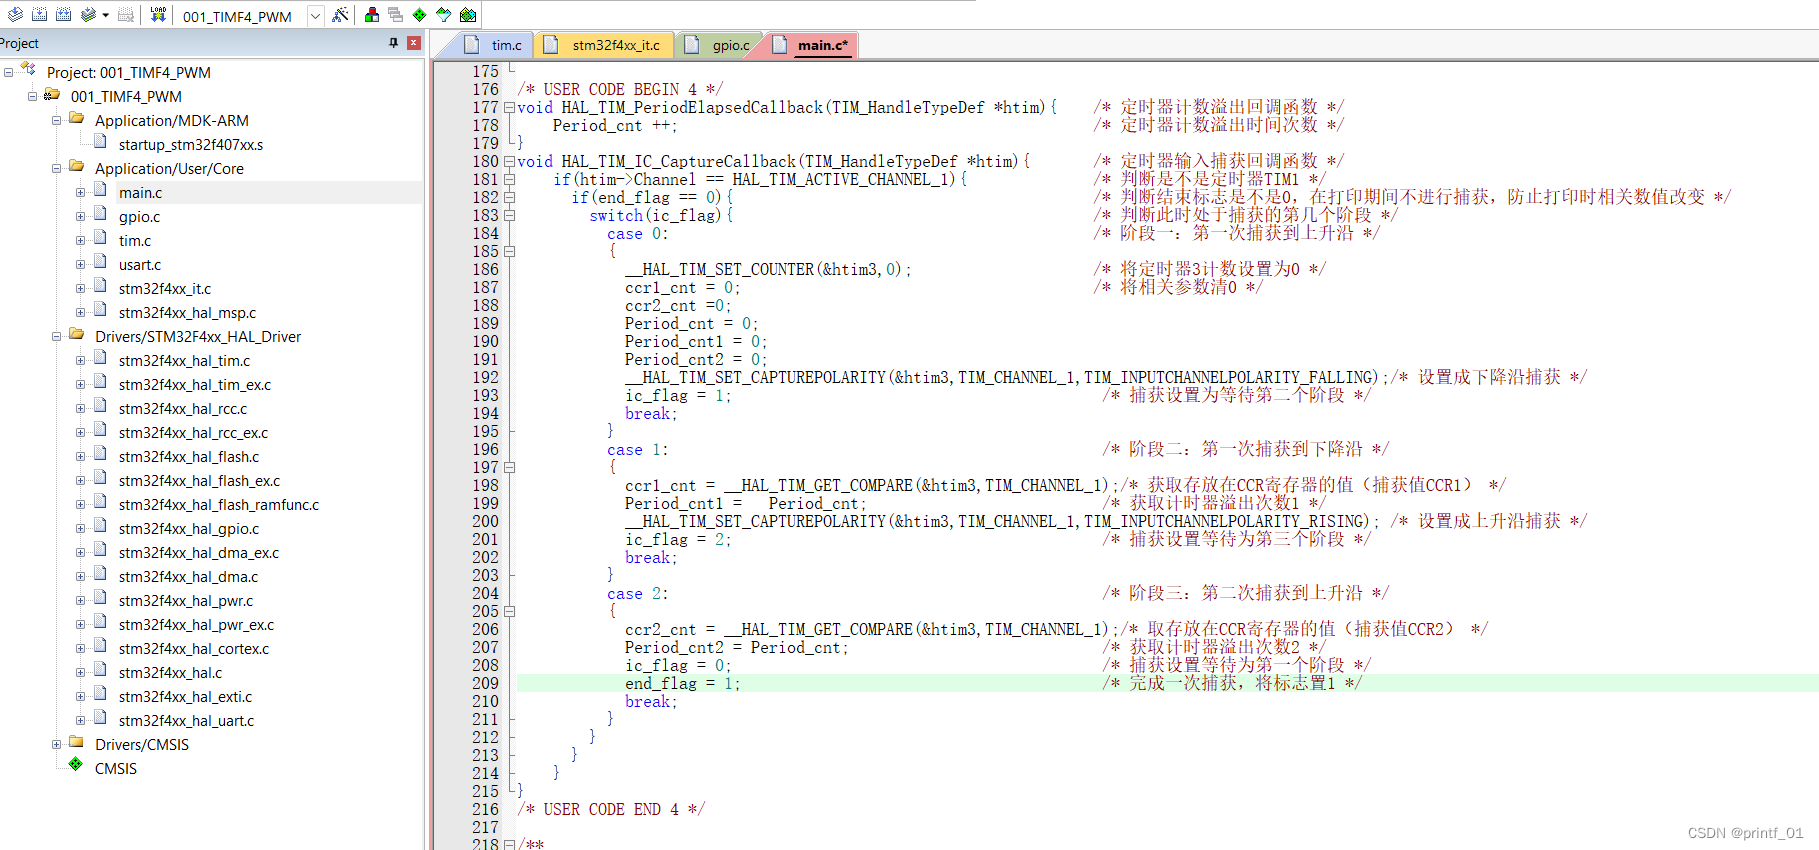Select usart.c in the project tree
The image size is (1819, 850).
(x=139, y=265)
